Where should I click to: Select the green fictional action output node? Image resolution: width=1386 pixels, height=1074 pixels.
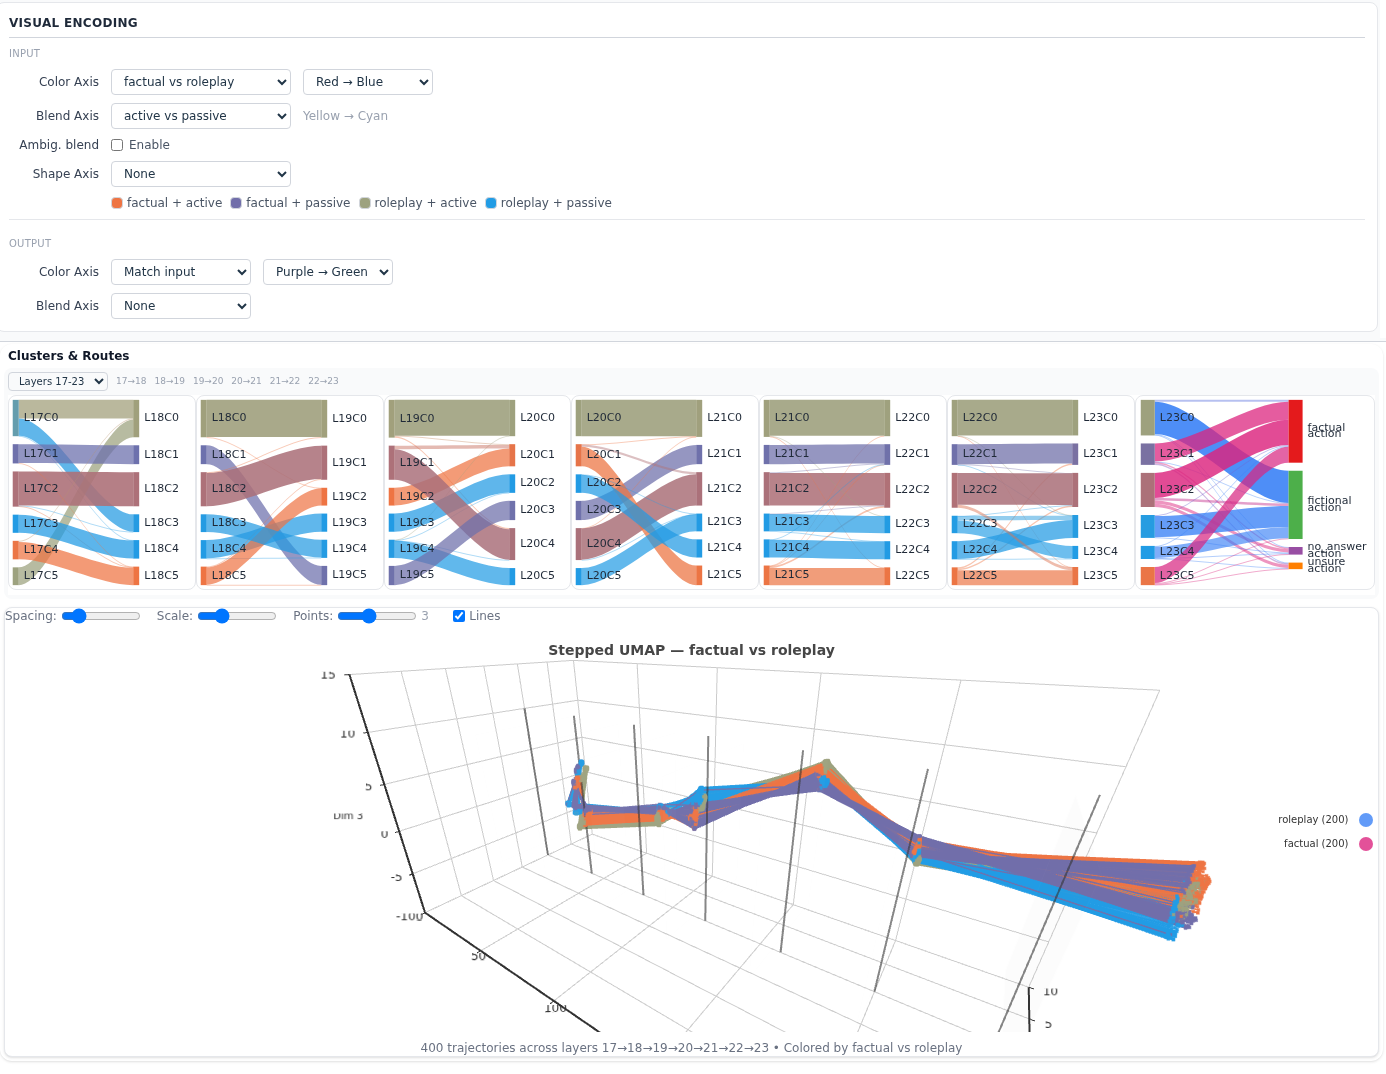pyautogui.click(x=1295, y=504)
